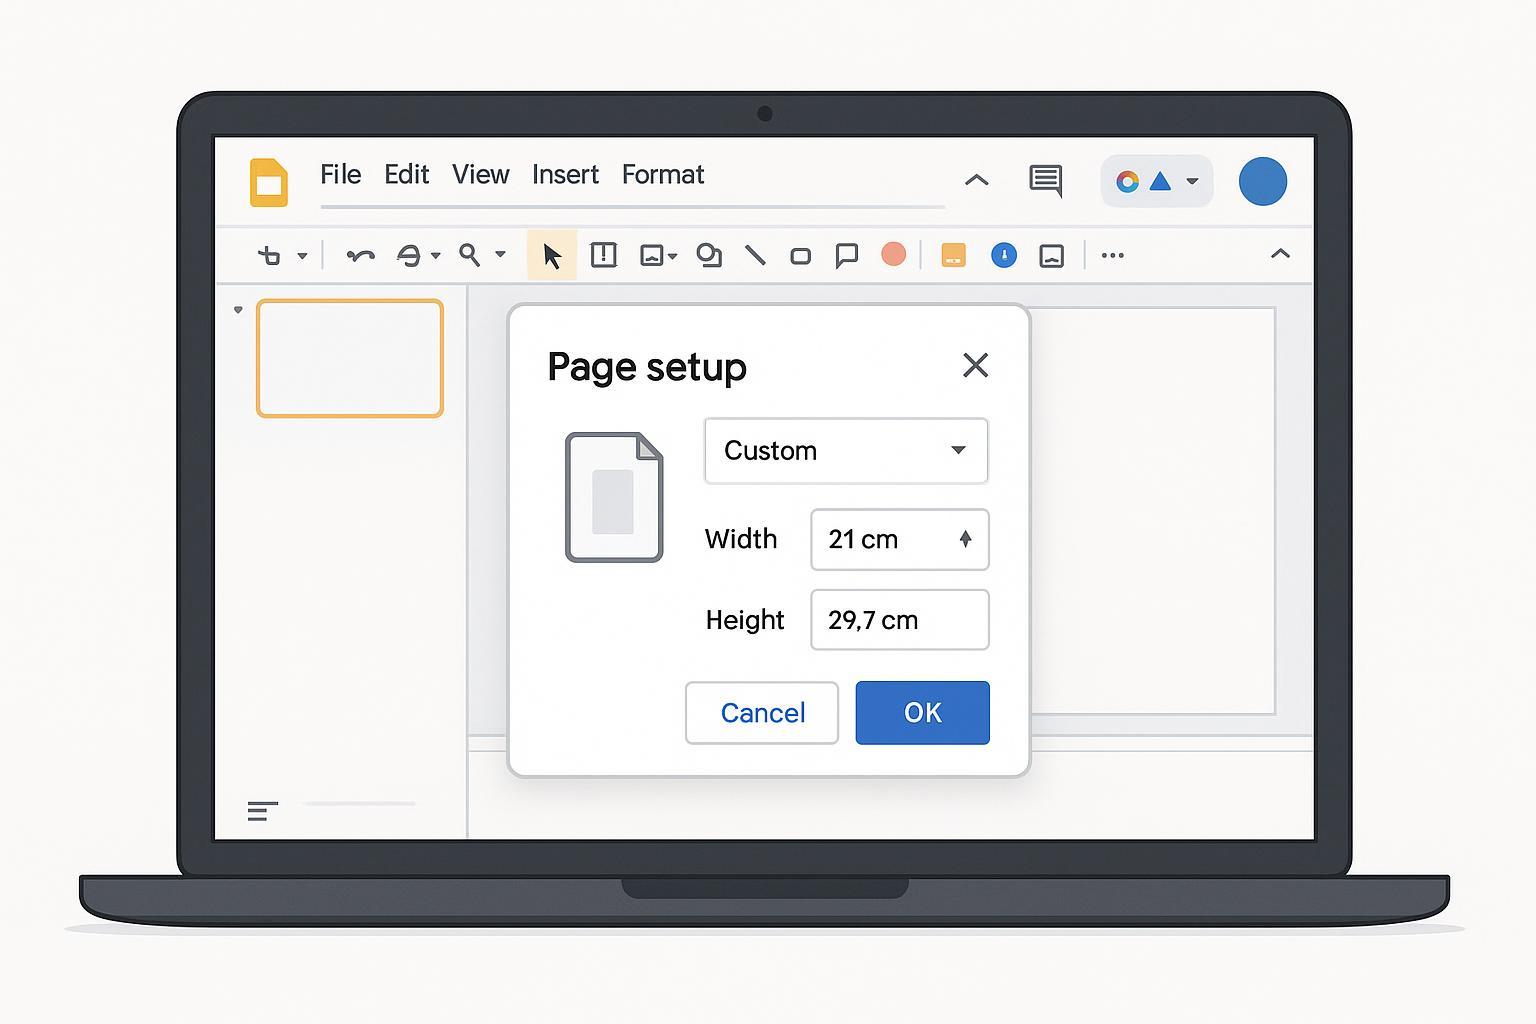Collapse the toolbar with chevron up
This screenshot has height=1024, width=1536.
tap(1279, 255)
